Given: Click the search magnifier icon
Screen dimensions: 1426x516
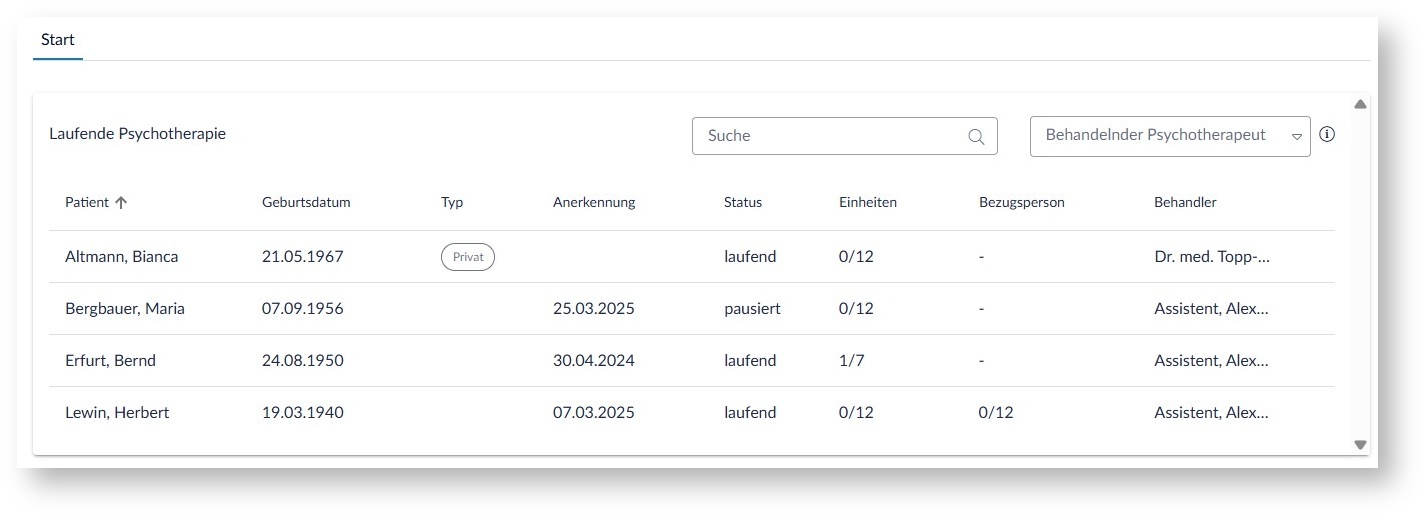Looking at the screenshot, I should click(x=976, y=137).
